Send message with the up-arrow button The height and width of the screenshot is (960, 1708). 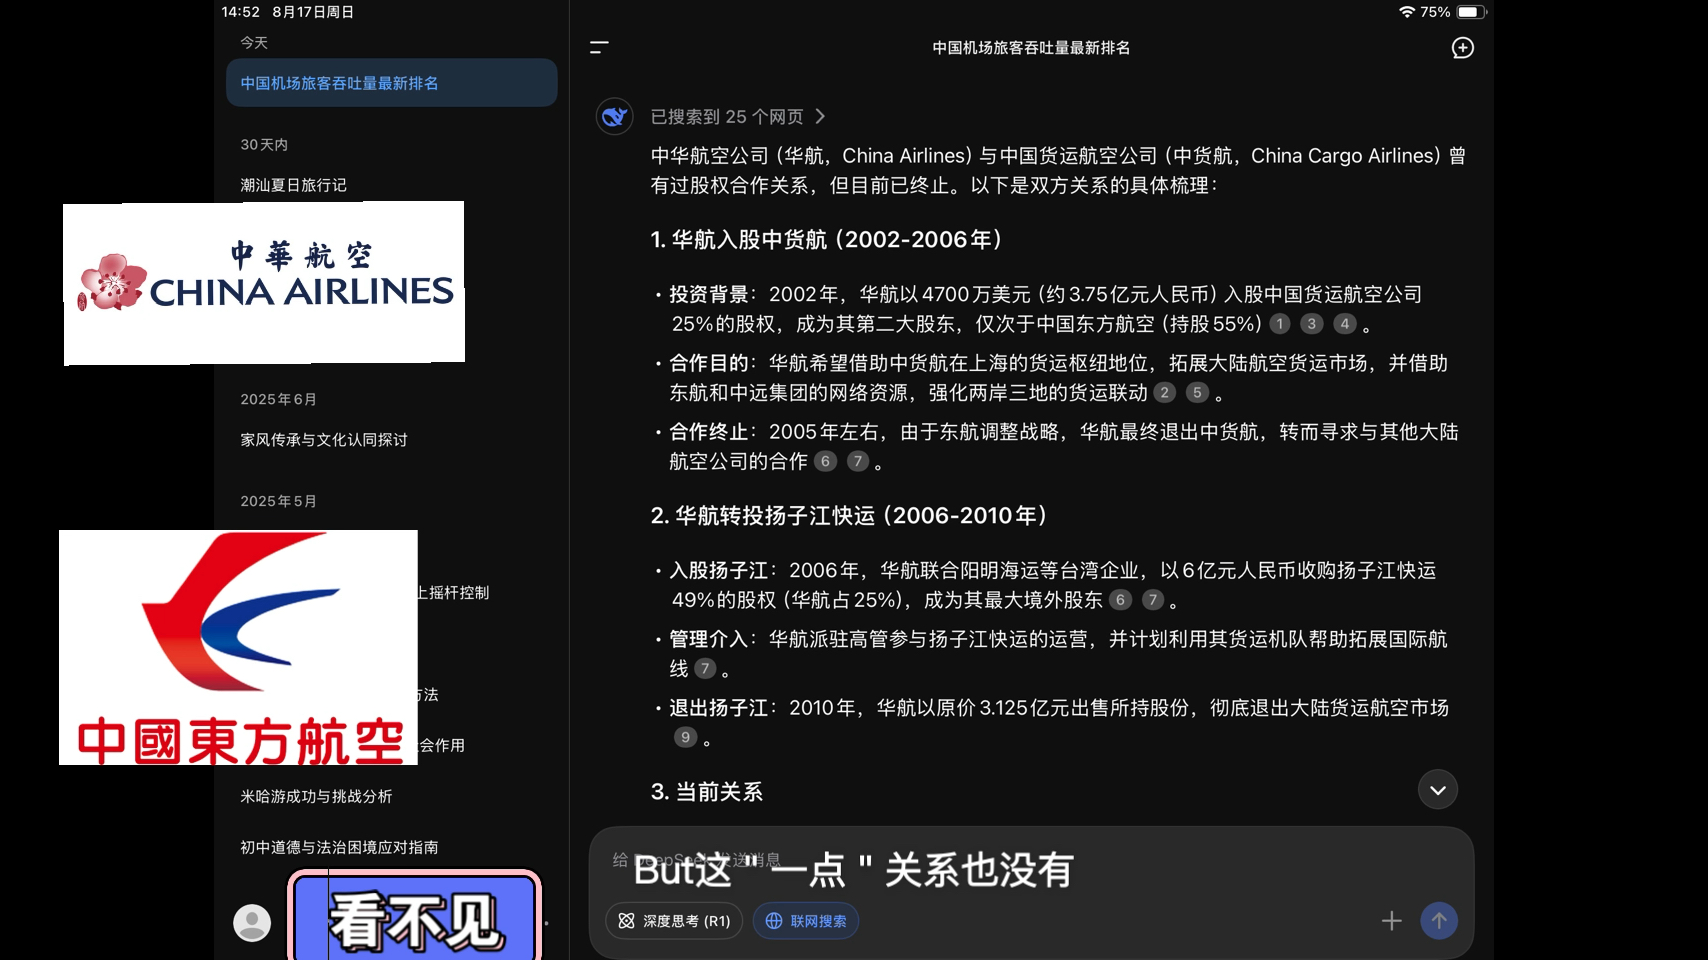1439,921
